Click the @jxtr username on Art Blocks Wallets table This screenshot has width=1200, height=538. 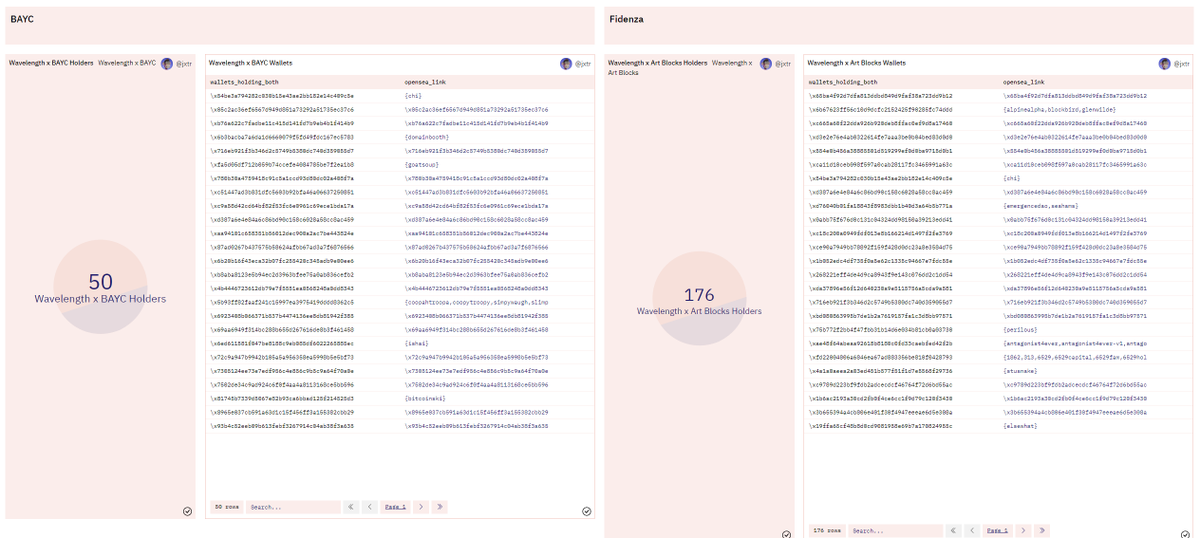coord(1180,63)
